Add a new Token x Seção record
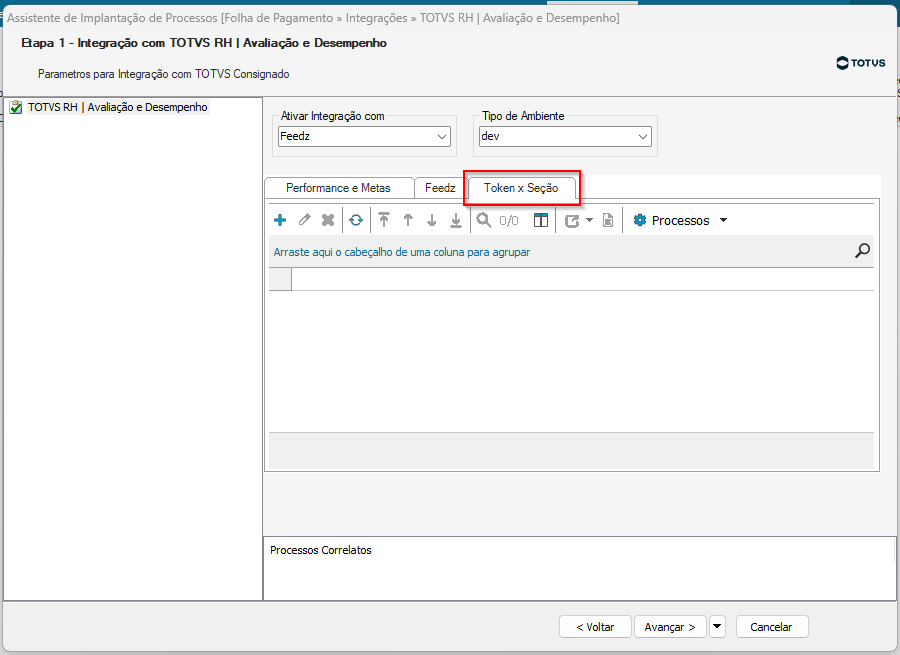Screen dimensions: 900x655 click(280, 220)
